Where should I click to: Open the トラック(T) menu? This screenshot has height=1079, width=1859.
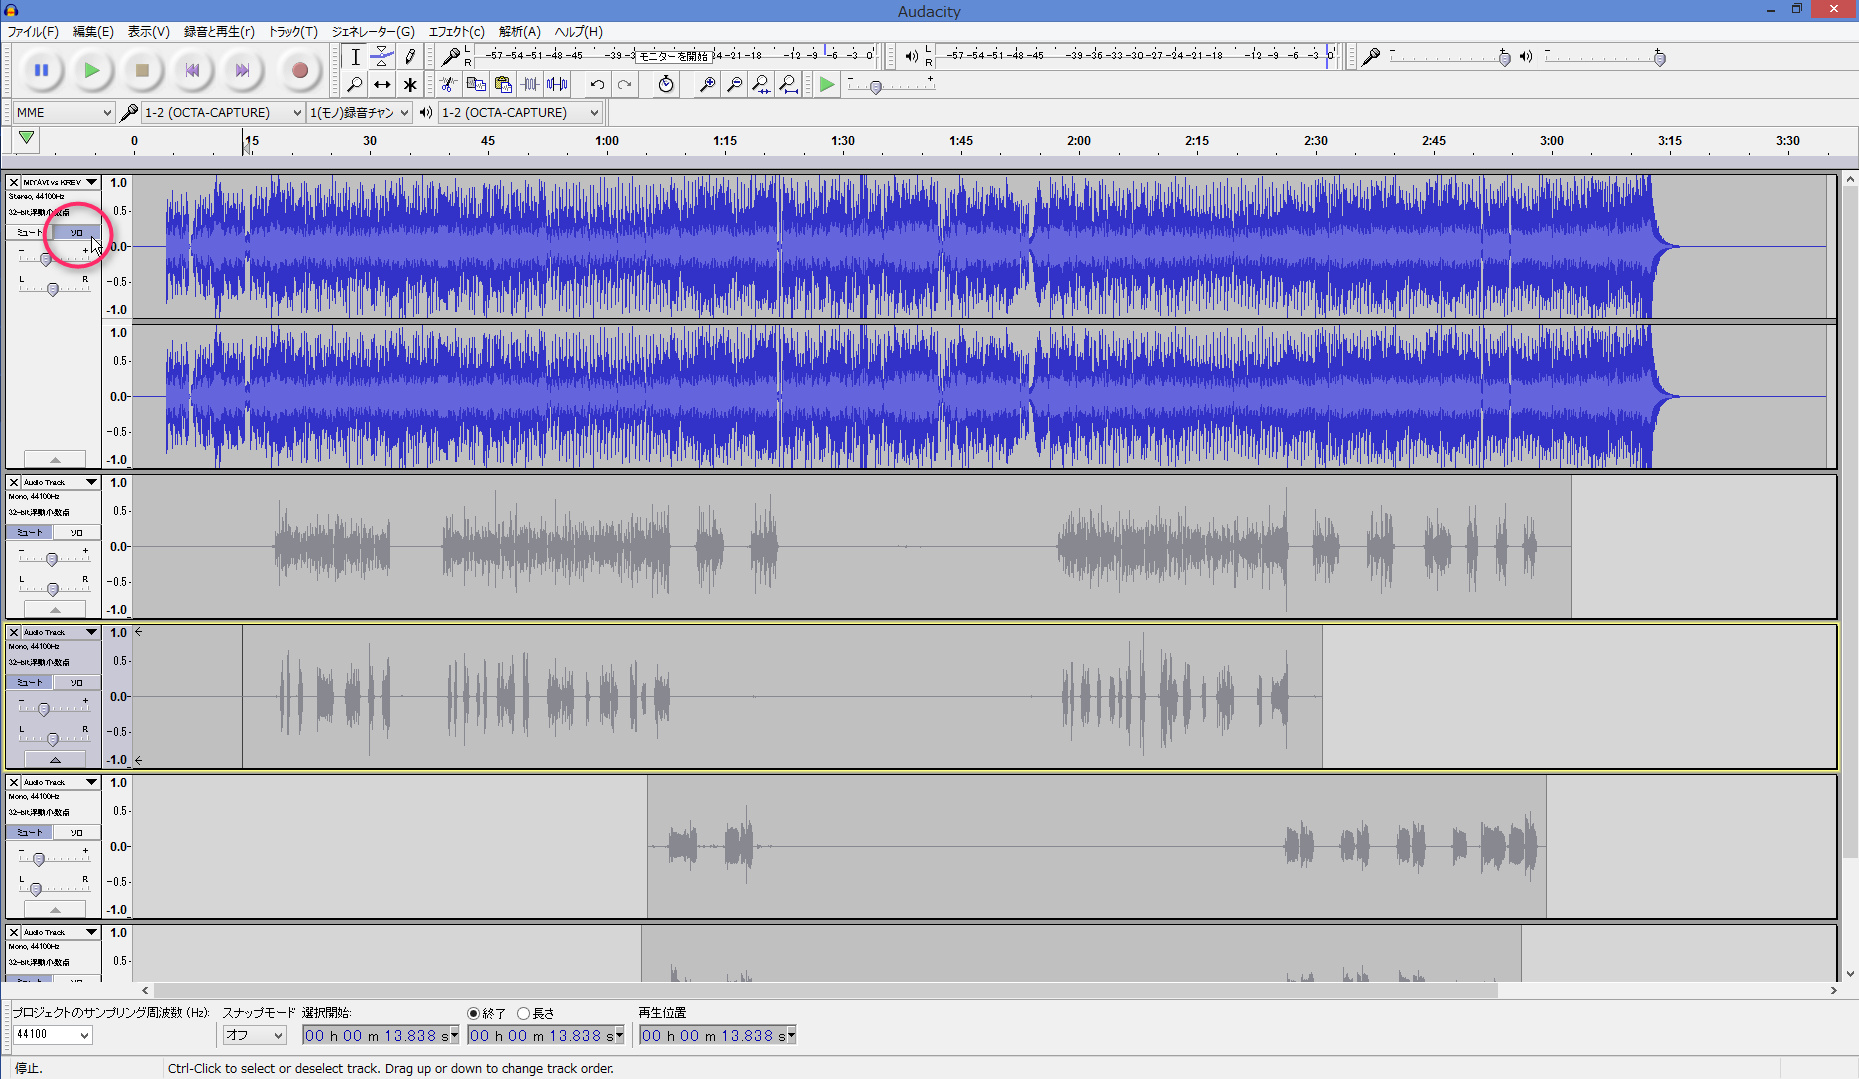click(x=292, y=31)
